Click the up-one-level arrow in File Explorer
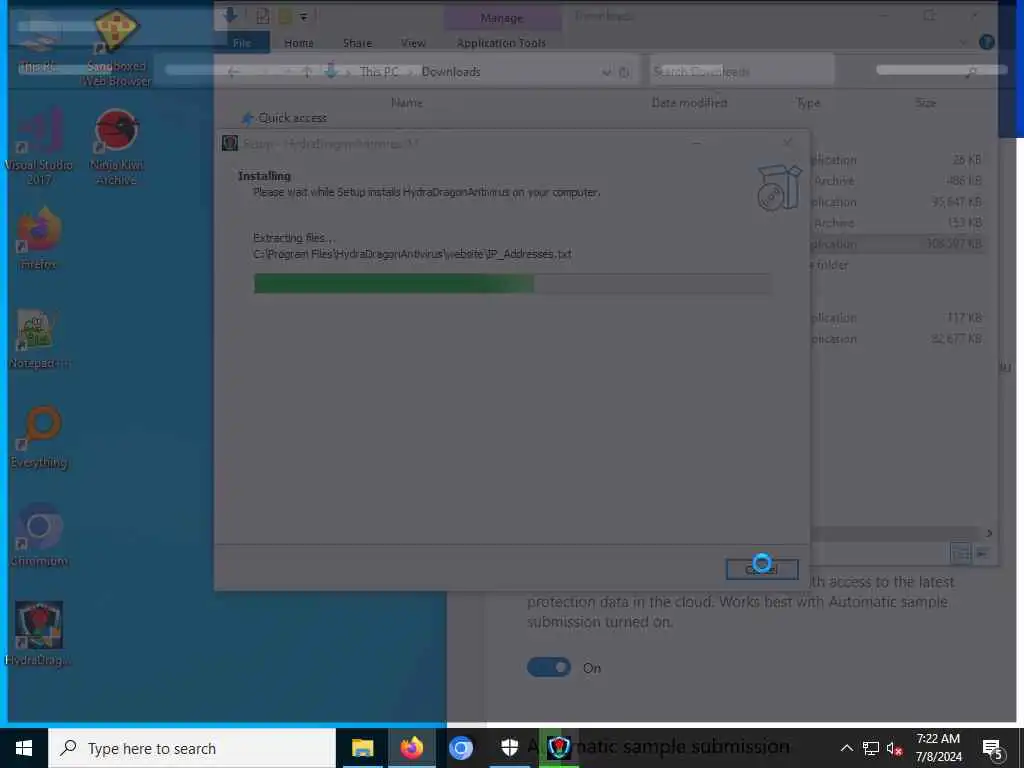Viewport: 1024px width, 768px height. (307, 72)
